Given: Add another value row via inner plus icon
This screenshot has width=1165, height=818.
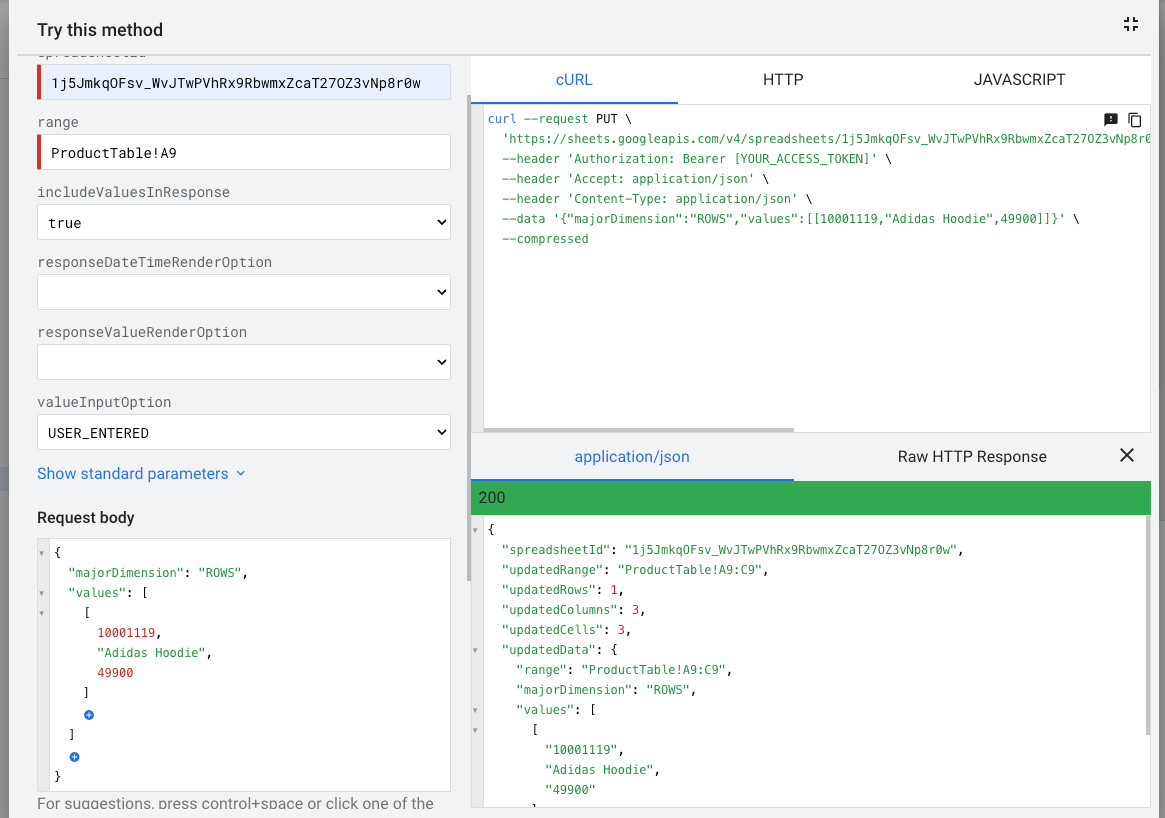Looking at the screenshot, I should 89,715.
